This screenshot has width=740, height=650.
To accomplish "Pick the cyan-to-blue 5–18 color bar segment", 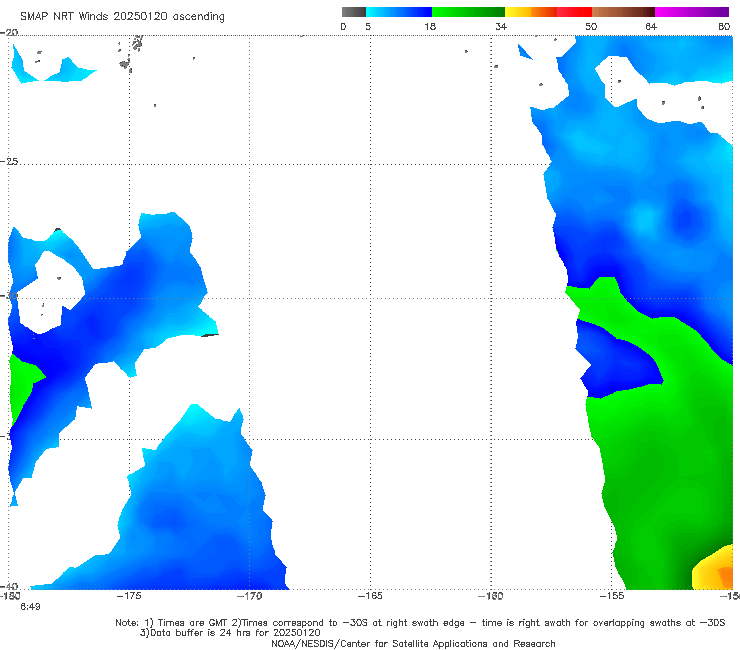I will pyautogui.click(x=399, y=12).
